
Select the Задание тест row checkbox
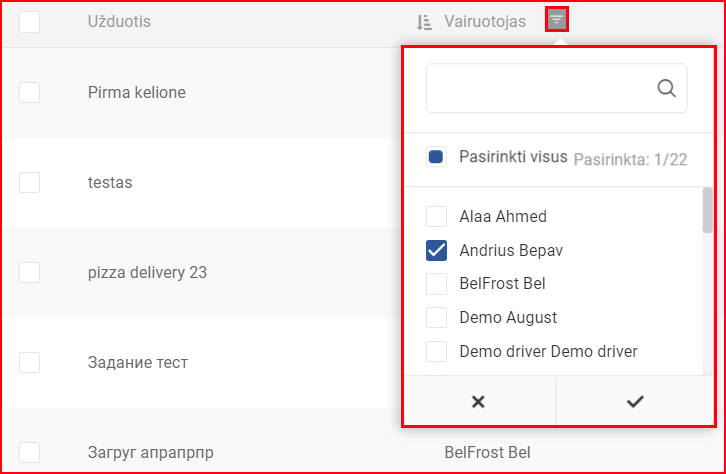(x=29, y=362)
